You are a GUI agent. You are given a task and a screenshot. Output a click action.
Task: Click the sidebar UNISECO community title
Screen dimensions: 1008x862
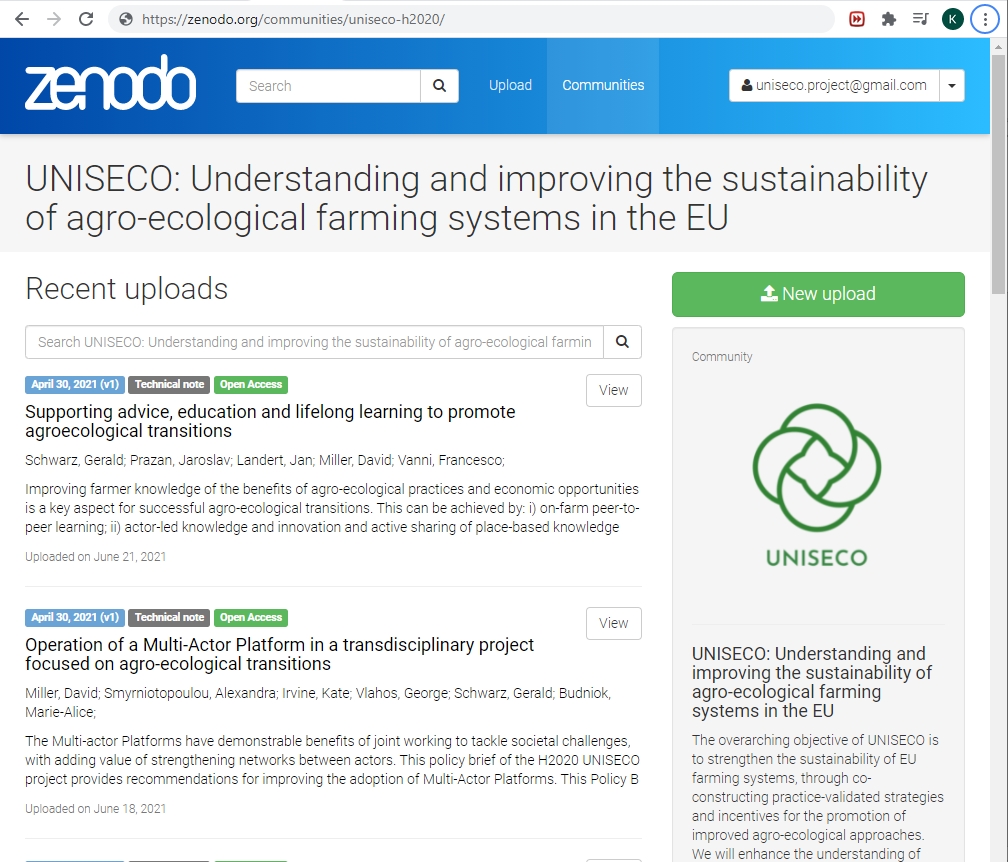click(812, 682)
